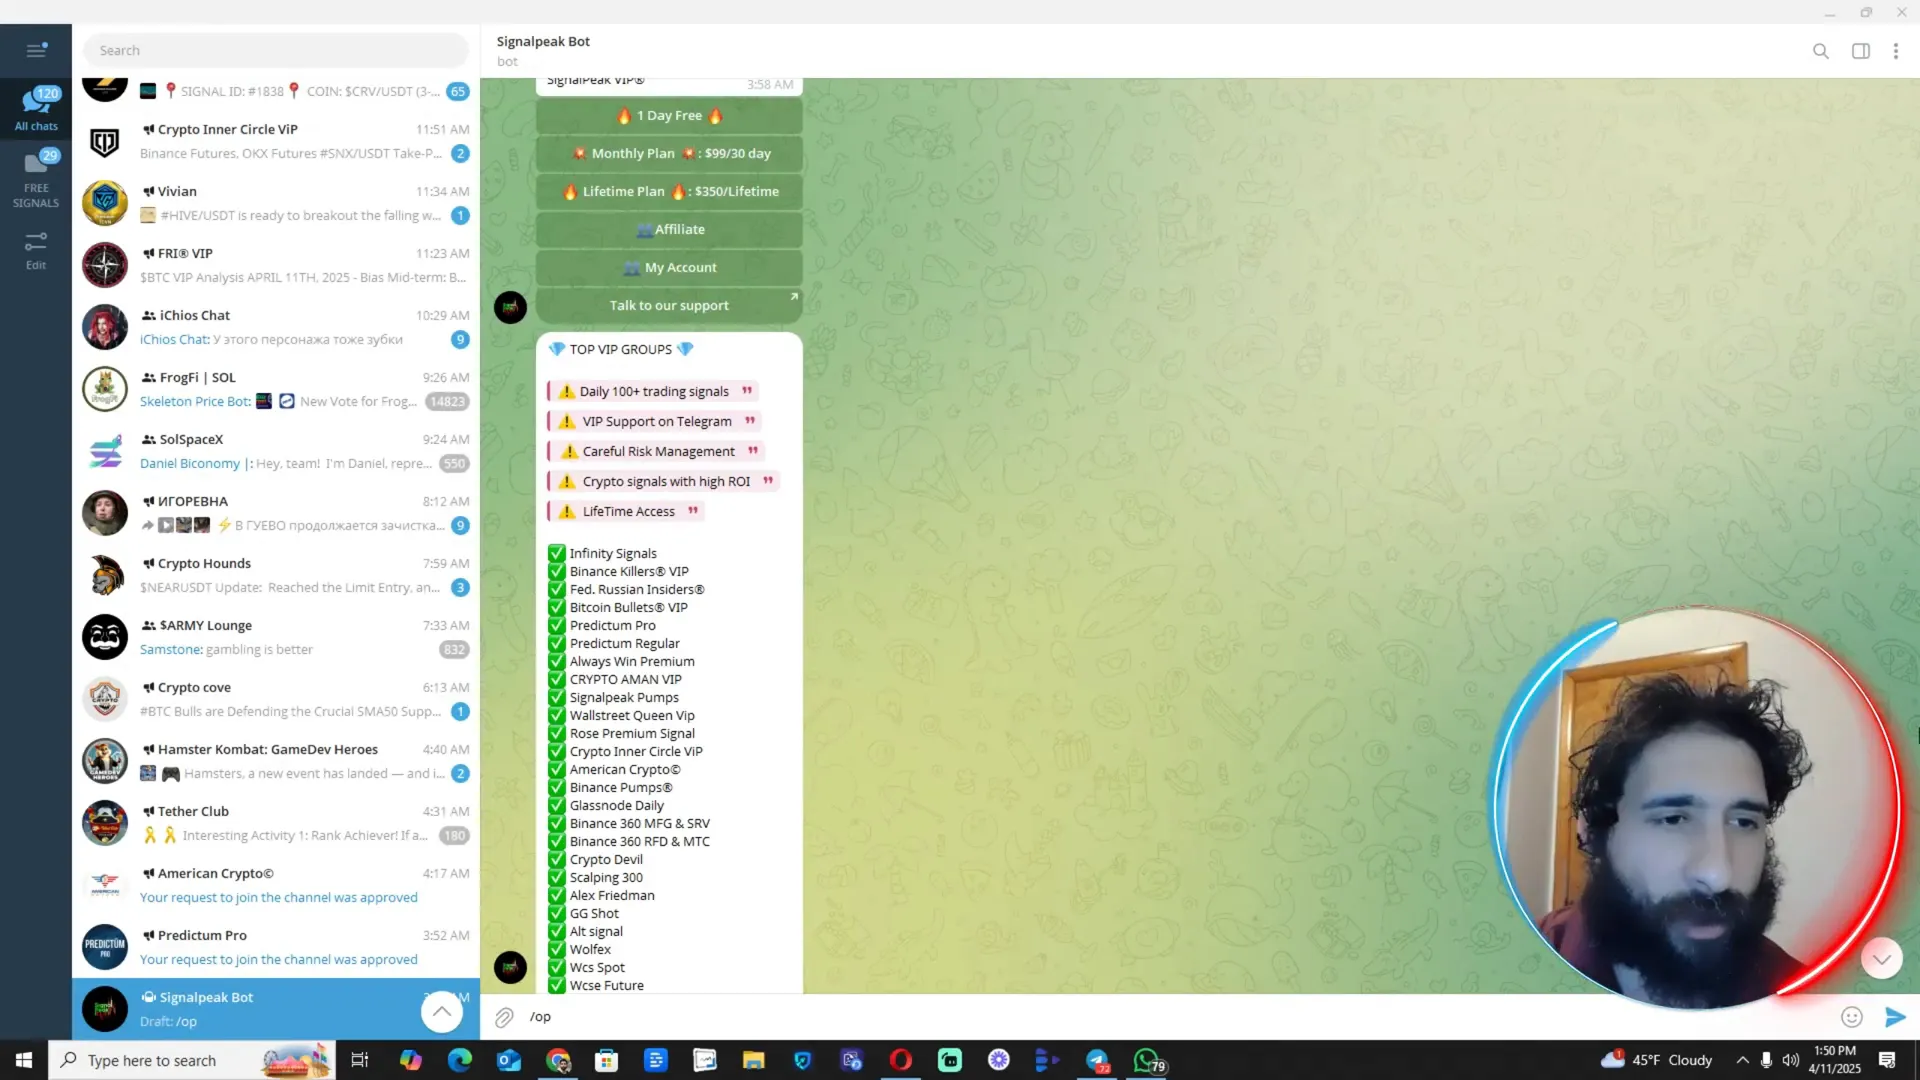This screenshot has width=1920, height=1080.
Task: Click the taskbar Type here to search box
Action: click(x=191, y=1060)
